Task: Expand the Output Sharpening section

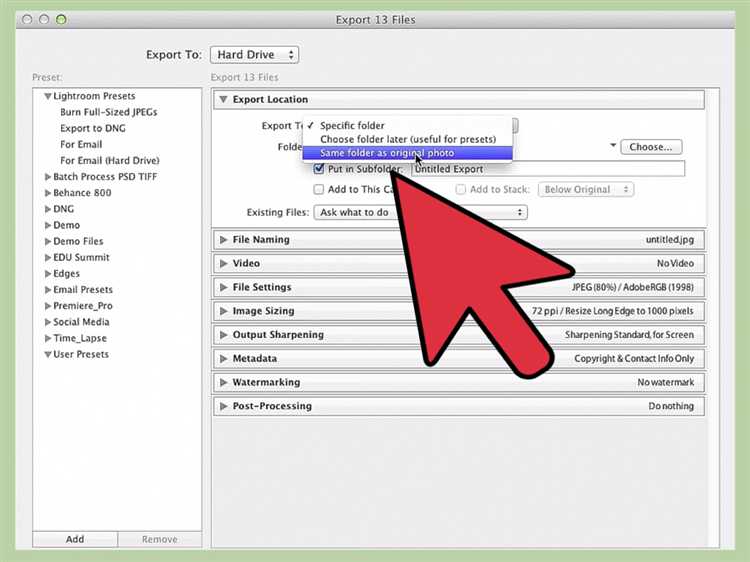Action: [x=223, y=335]
